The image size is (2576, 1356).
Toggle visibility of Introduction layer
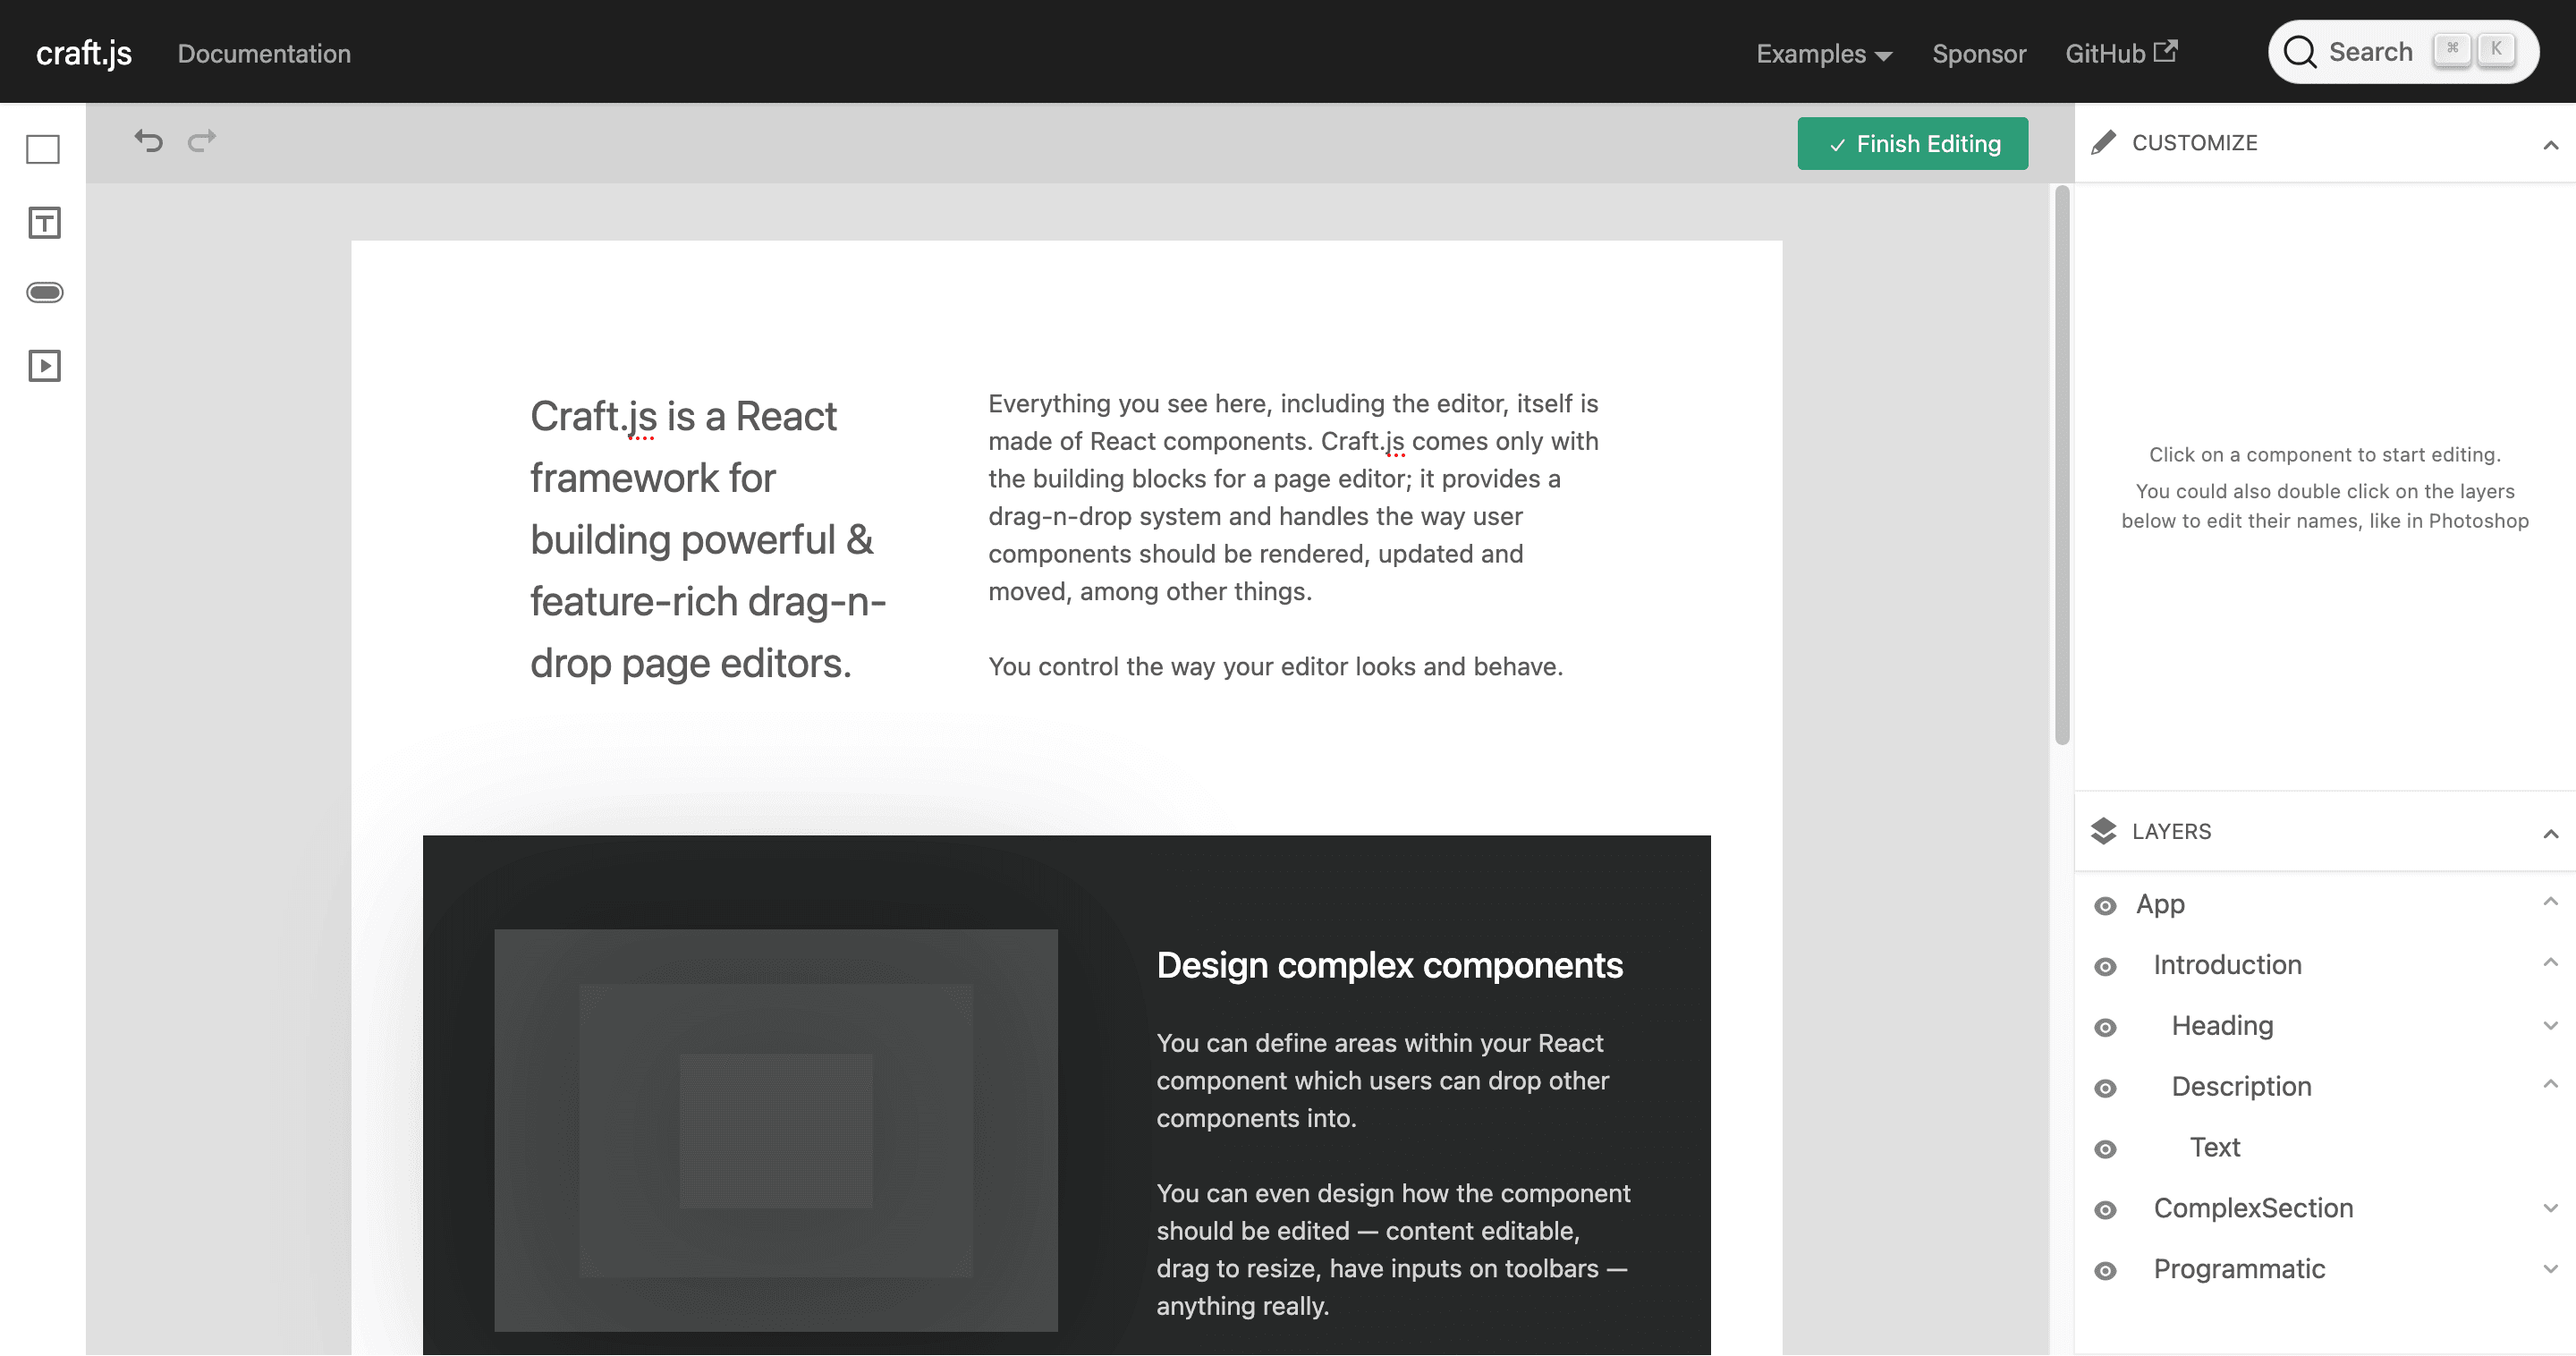pos(2105,967)
